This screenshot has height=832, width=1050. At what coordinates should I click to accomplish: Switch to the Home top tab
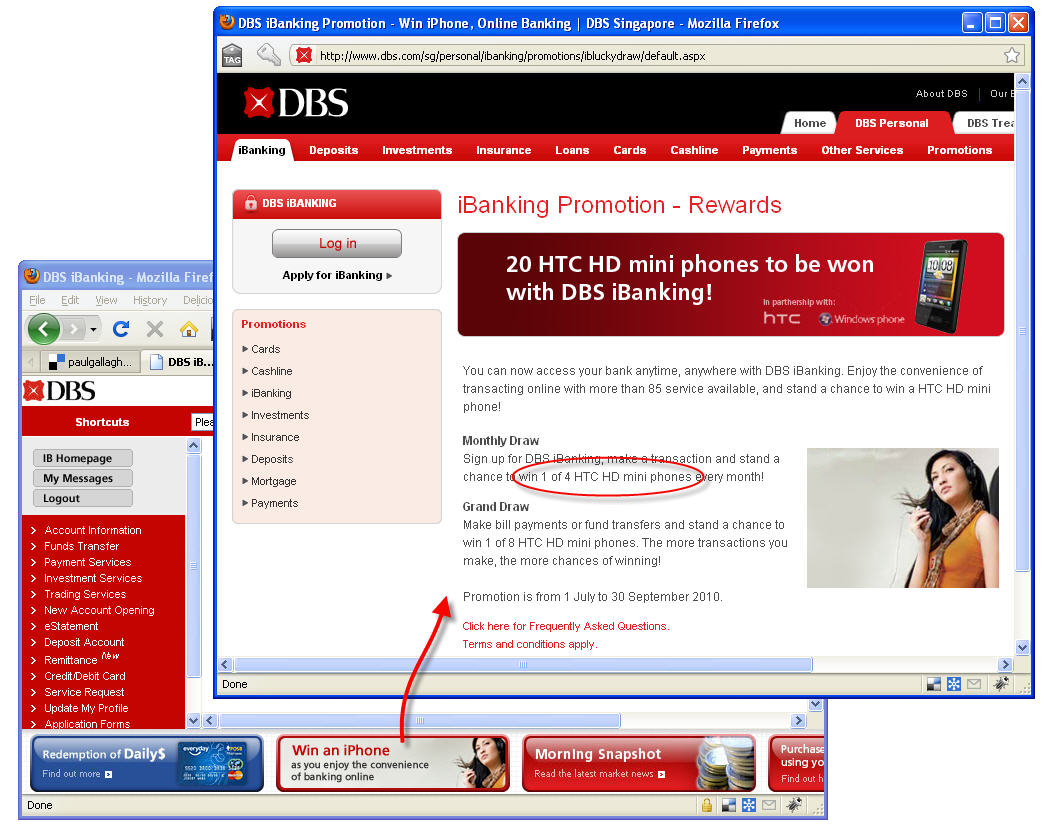(810, 123)
